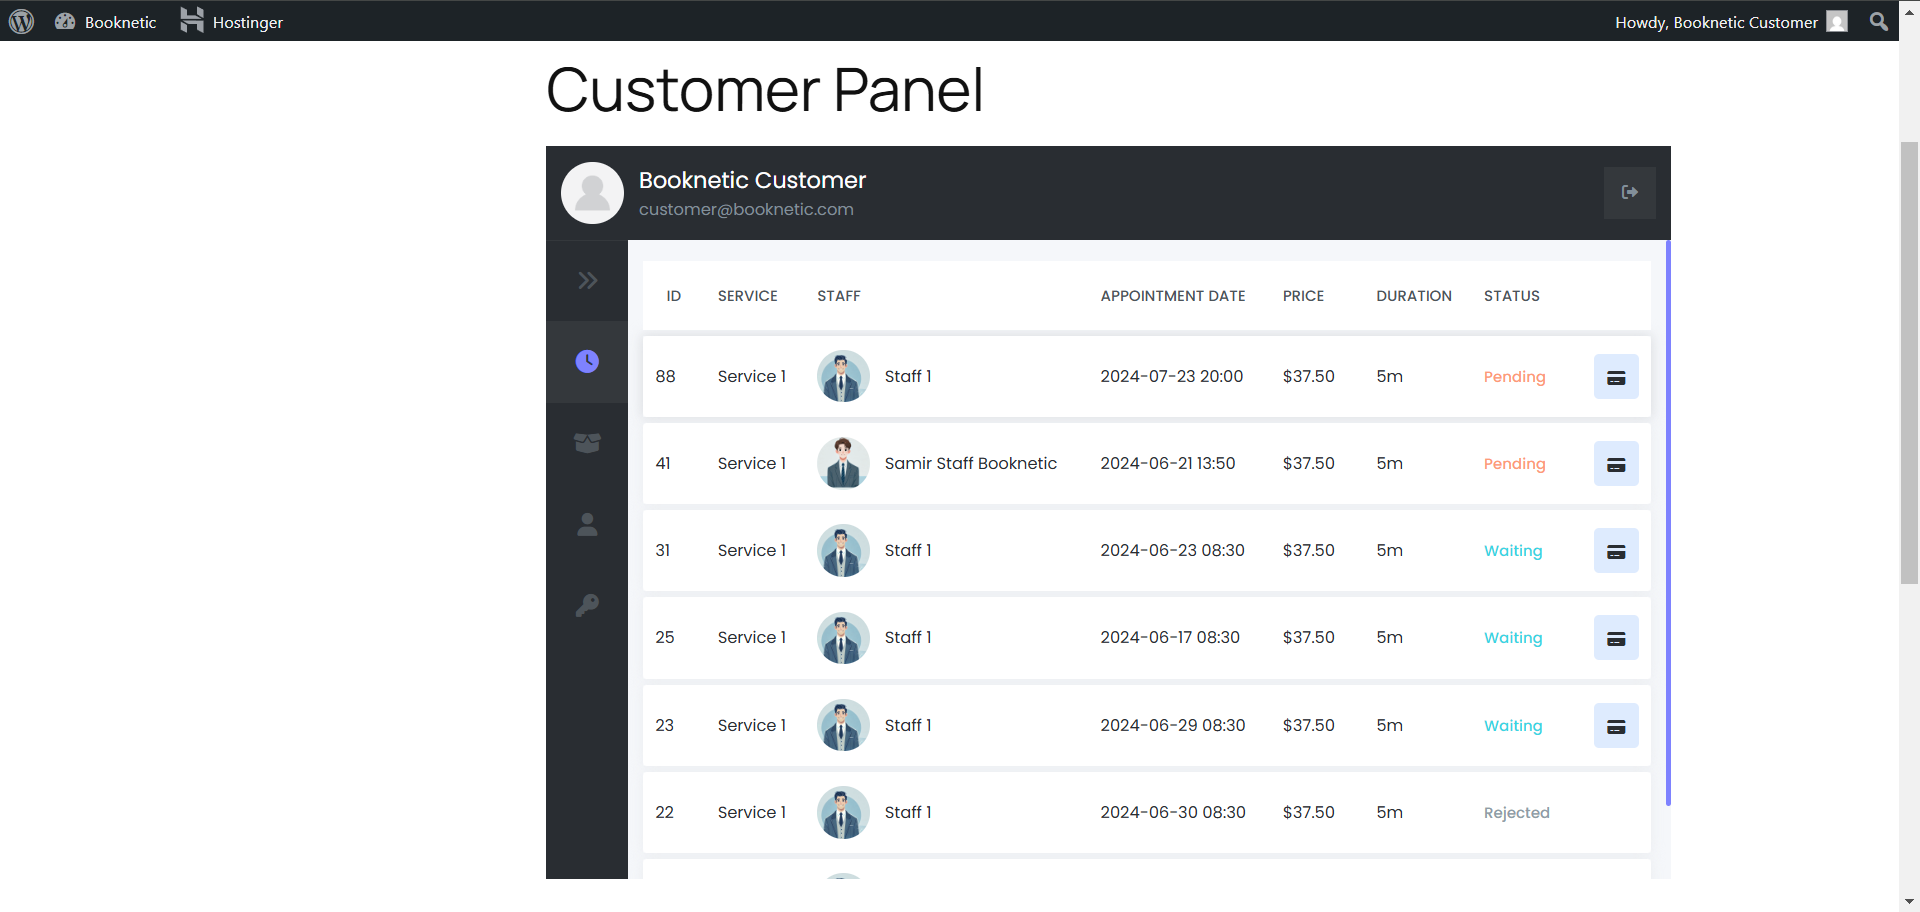Click pay button for appointment 31
Viewport: 1920px width, 912px height.
click(1616, 551)
